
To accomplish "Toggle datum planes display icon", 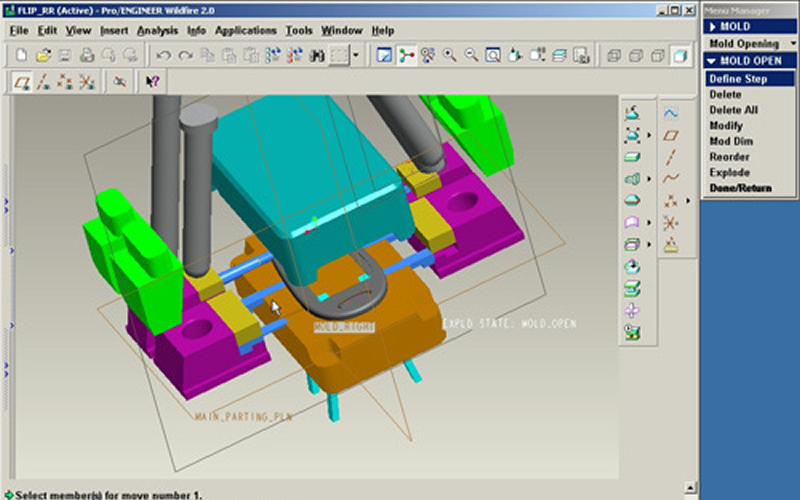I will pos(22,82).
